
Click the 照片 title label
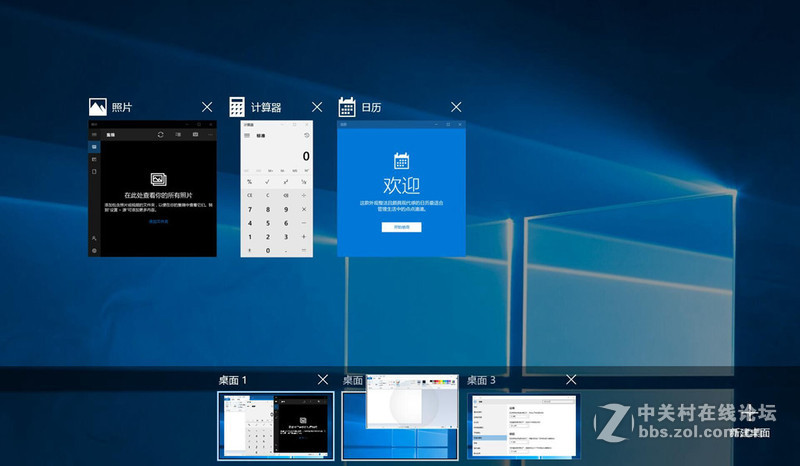[122, 108]
